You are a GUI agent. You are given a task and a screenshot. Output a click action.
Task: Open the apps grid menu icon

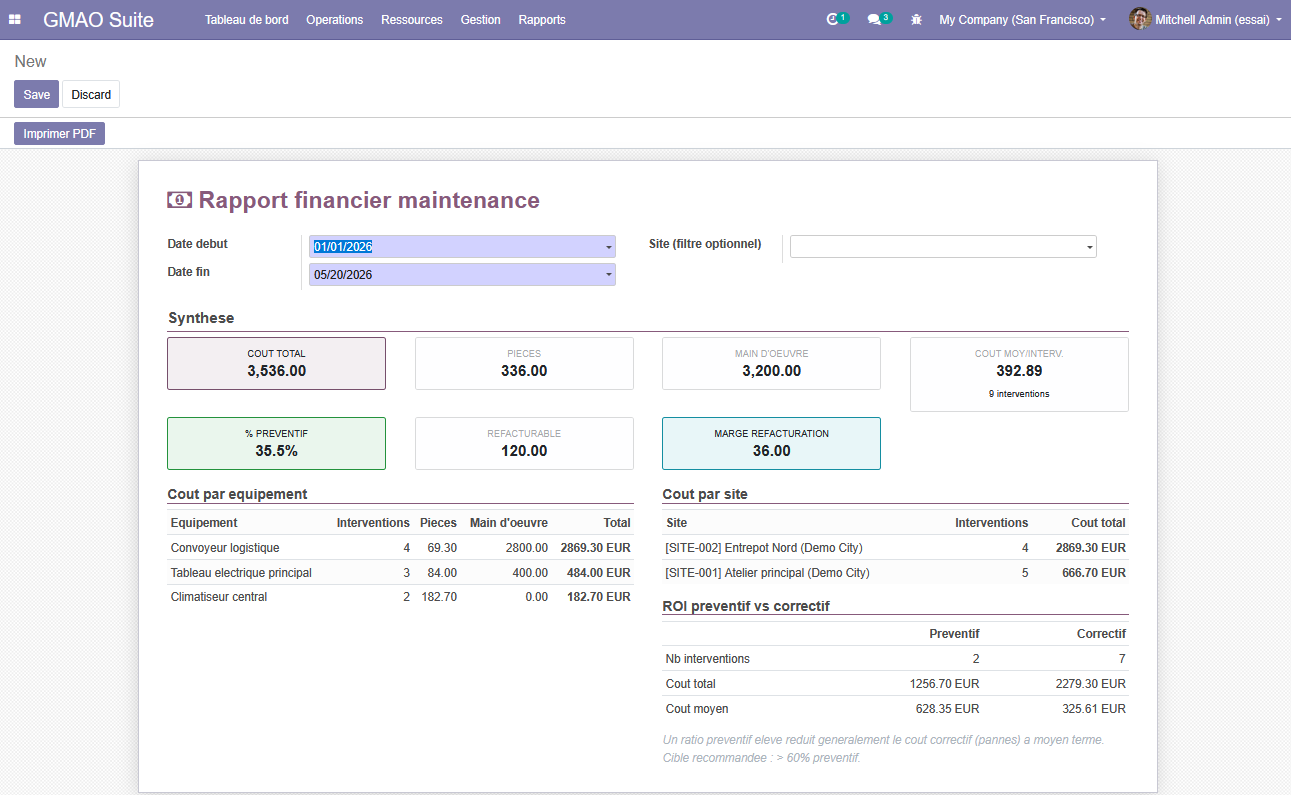coord(15,19)
